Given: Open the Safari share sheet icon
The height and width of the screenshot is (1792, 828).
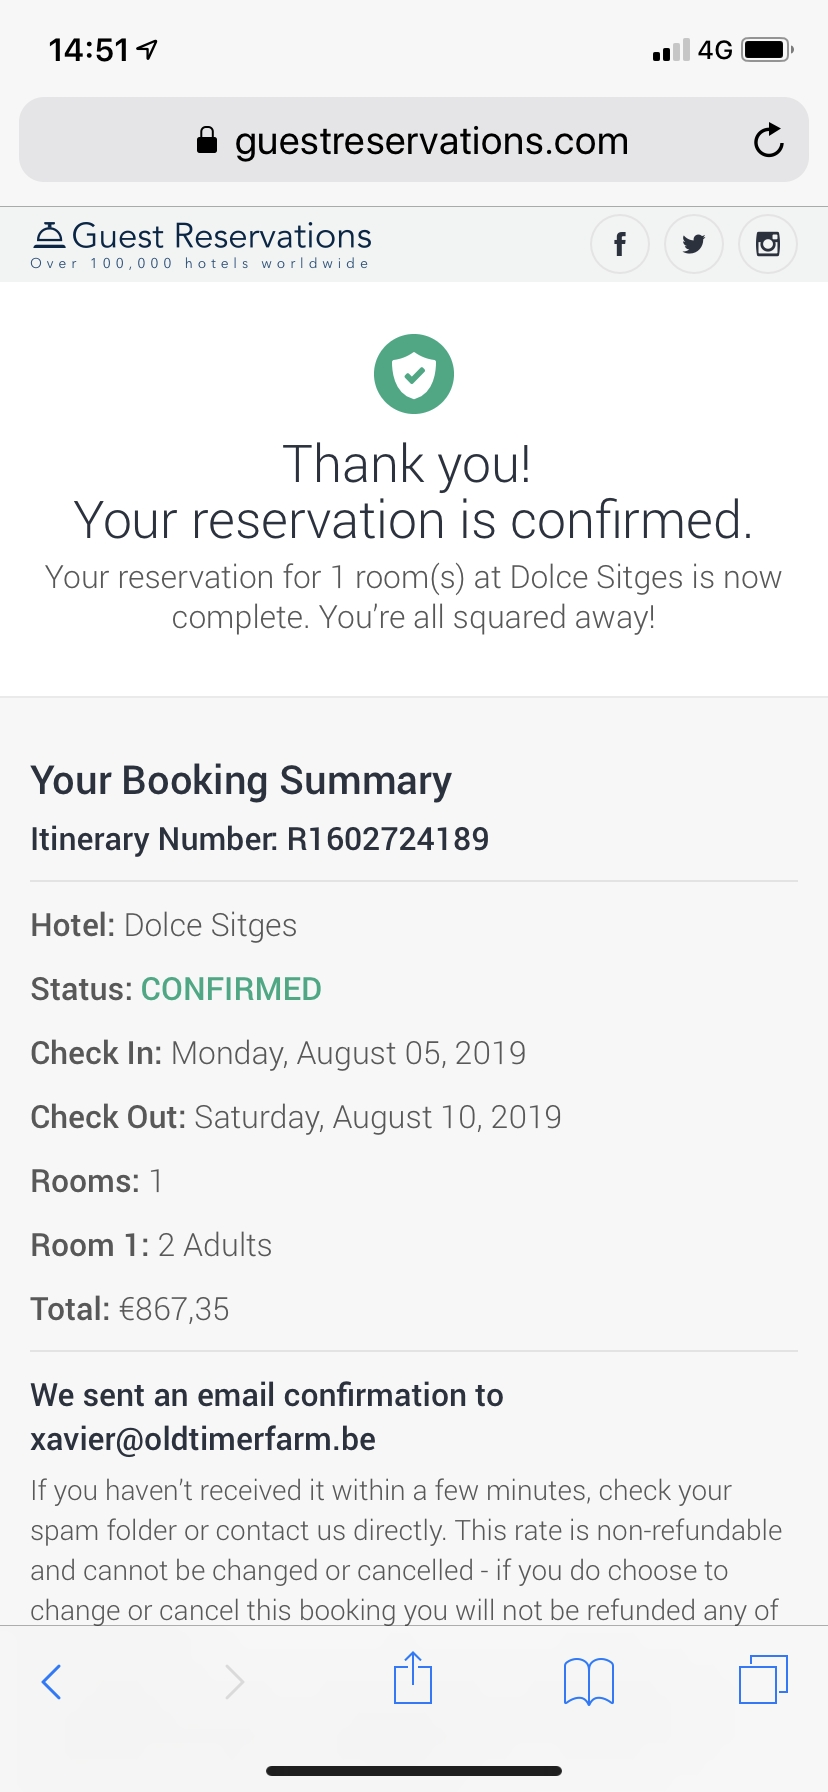Looking at the screenshot, I should click(x=413, y=1678).
